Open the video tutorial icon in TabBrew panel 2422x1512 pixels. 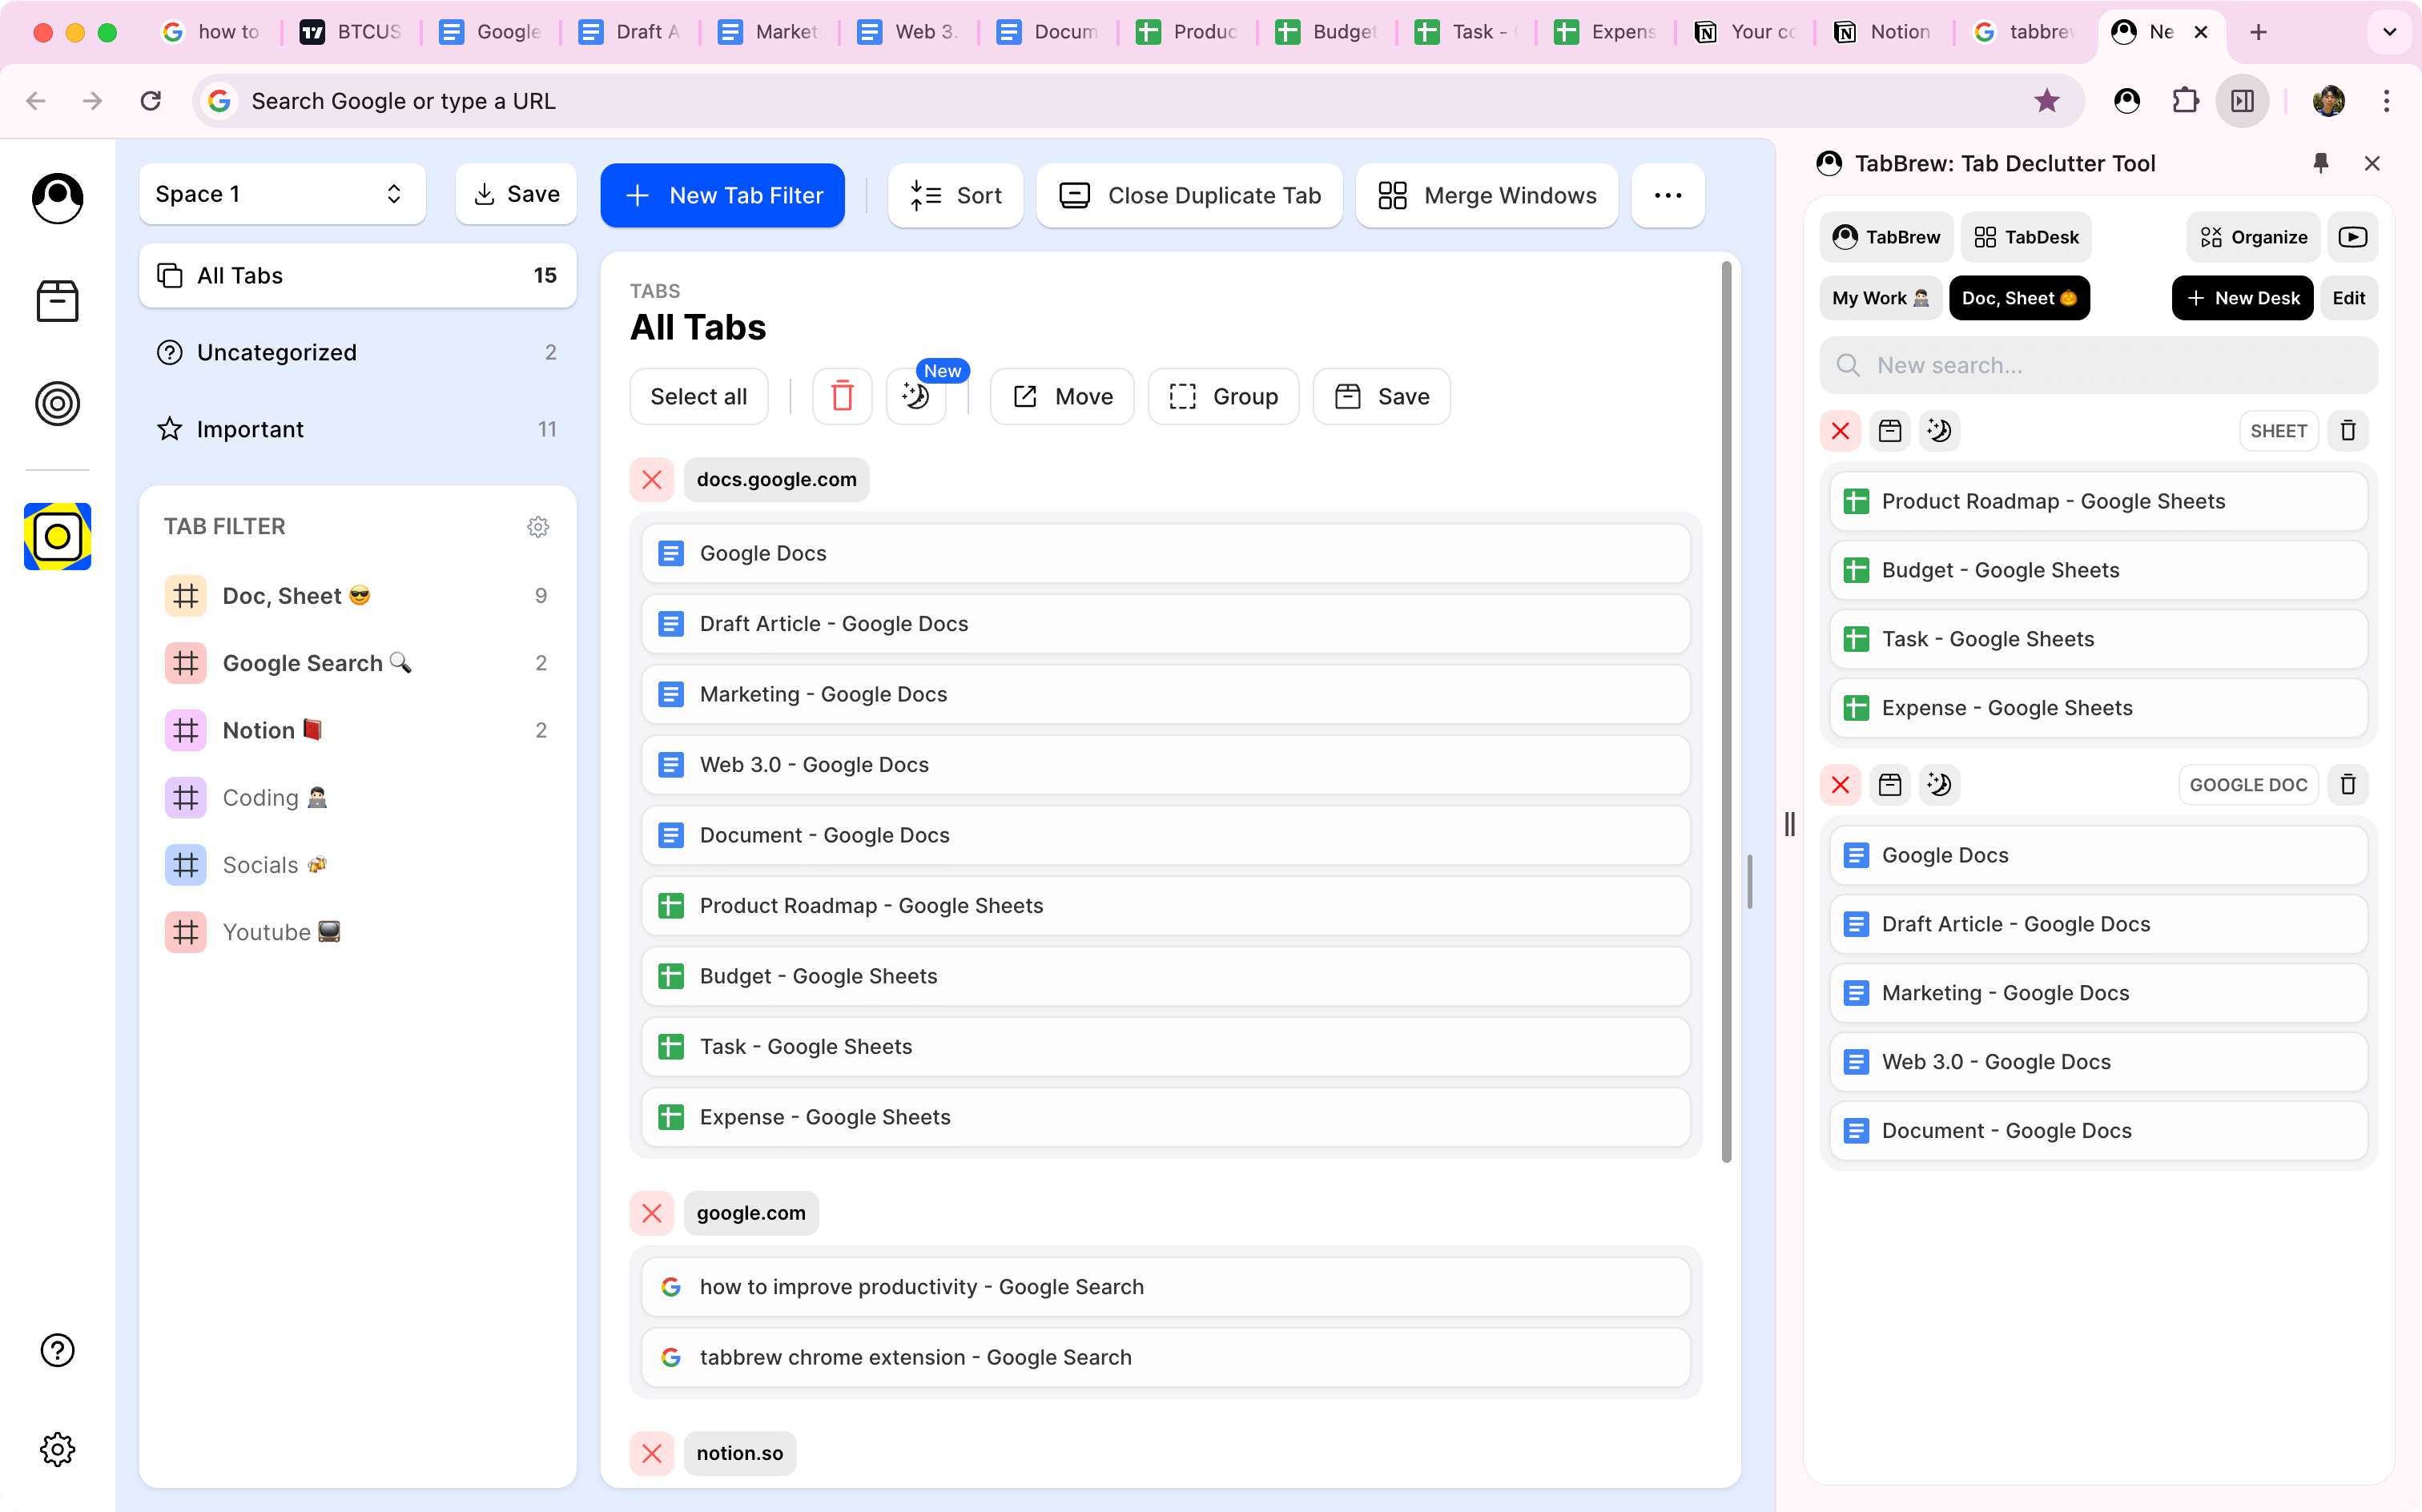(x=2352, y=237)
